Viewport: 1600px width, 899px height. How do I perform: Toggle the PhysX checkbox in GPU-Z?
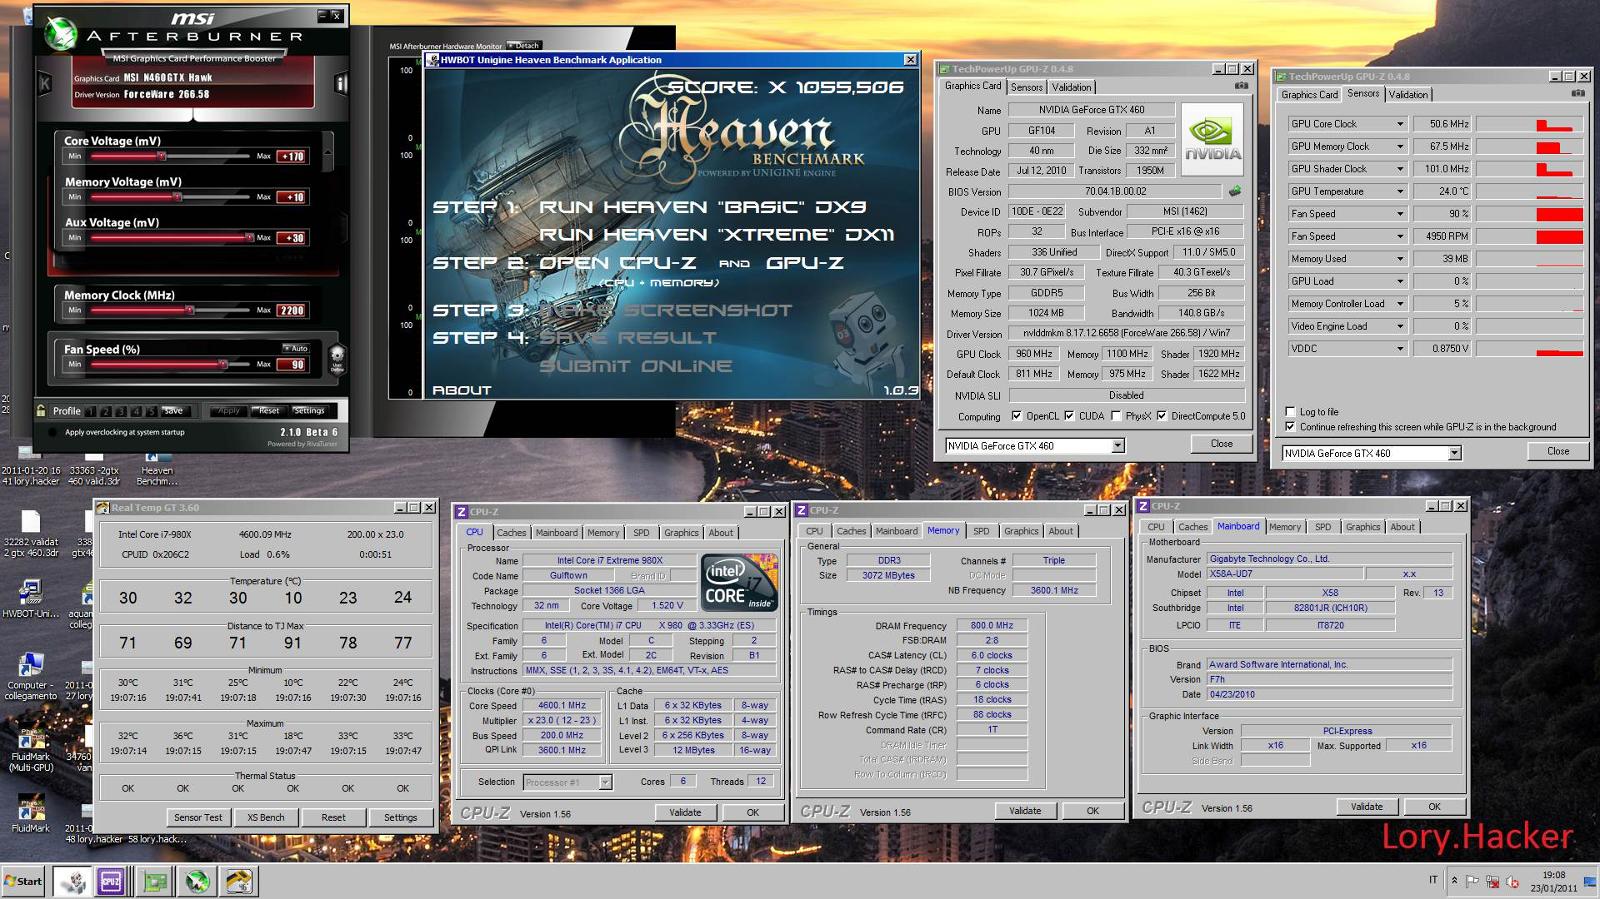1115,416
